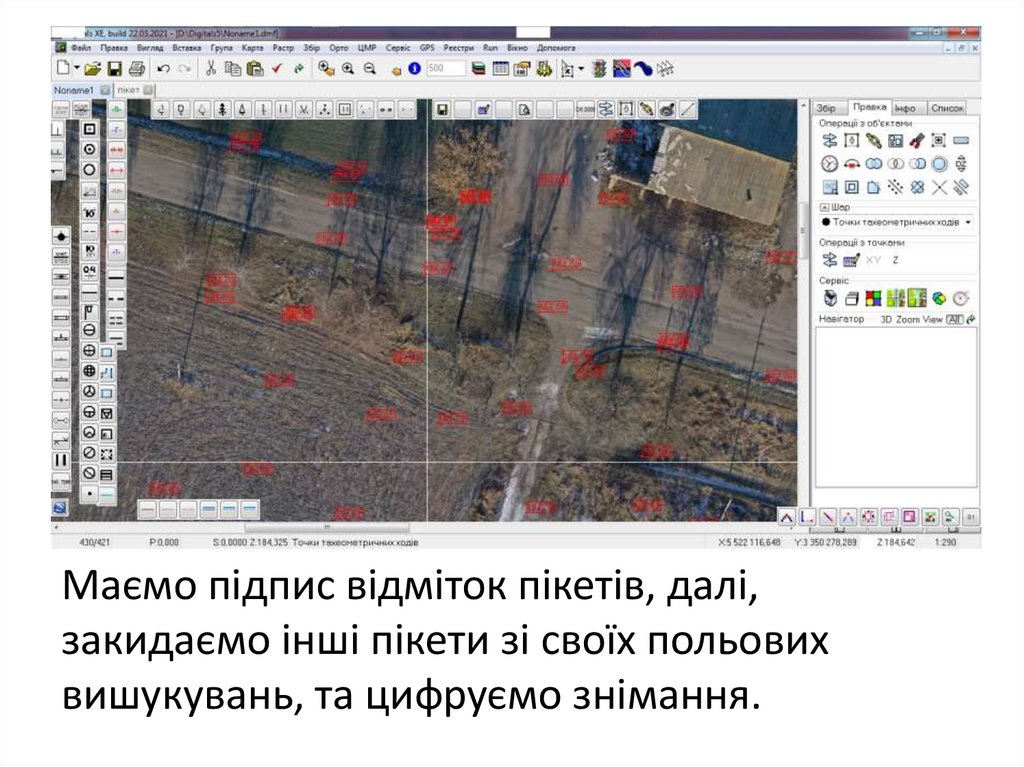Switch to the Noname1 document tab
Image resolution: width=1024 pixels, height=767 pixels.
click(74, 90)
